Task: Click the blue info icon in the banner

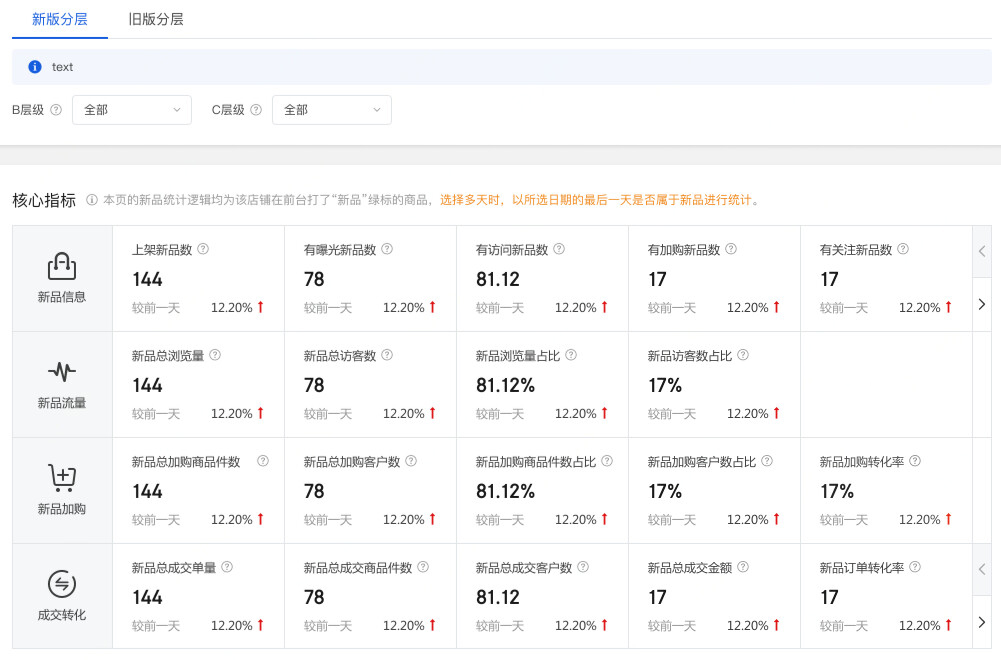Action: [37, 67]
